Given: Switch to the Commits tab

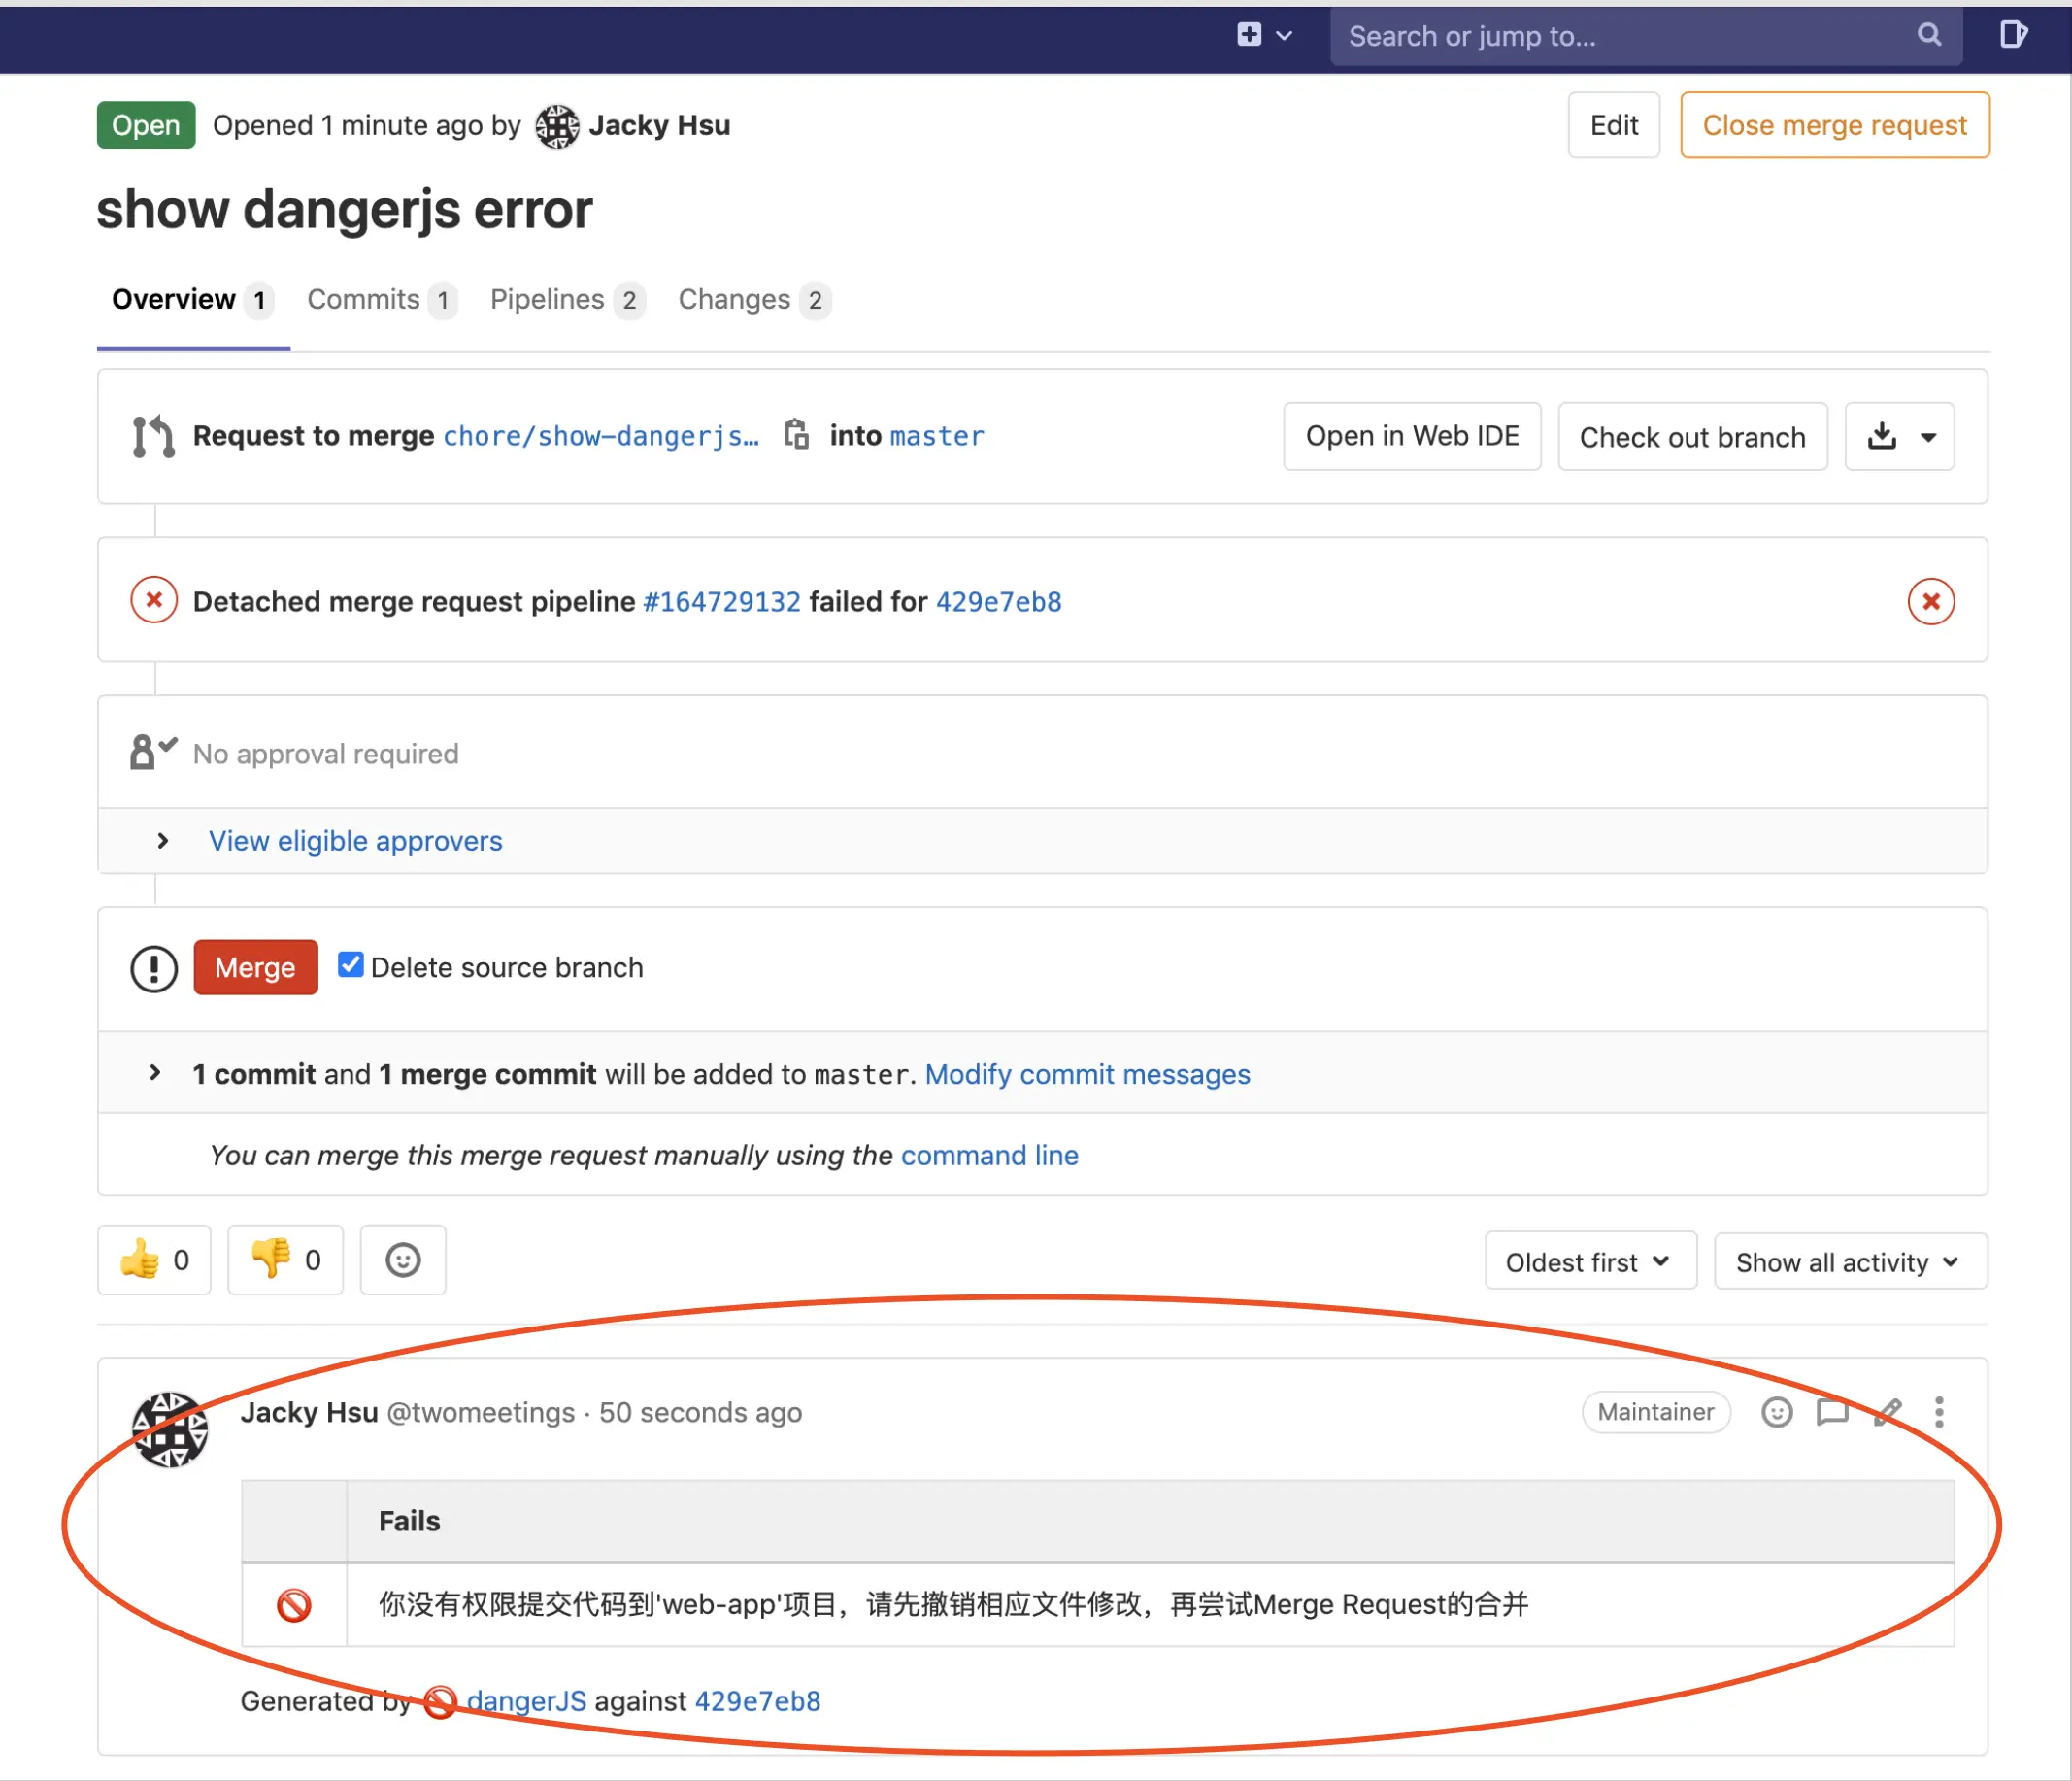Looking at the screenshot, I should [363, 299].
